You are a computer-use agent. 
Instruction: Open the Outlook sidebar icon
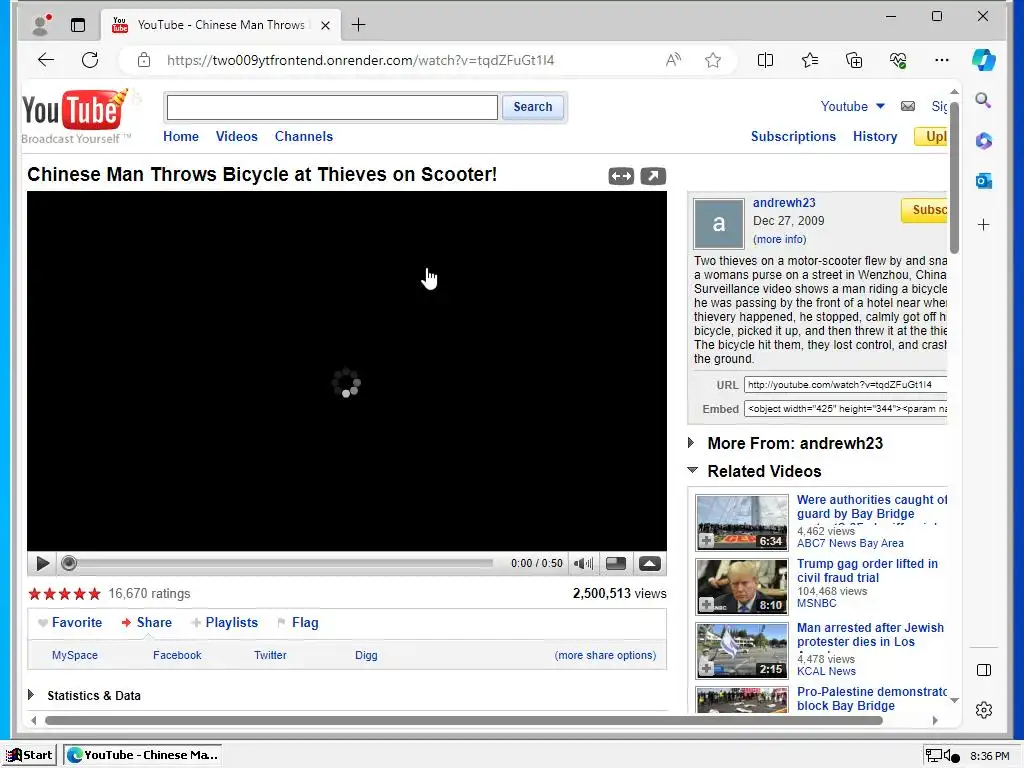click(x=984, y=181)
